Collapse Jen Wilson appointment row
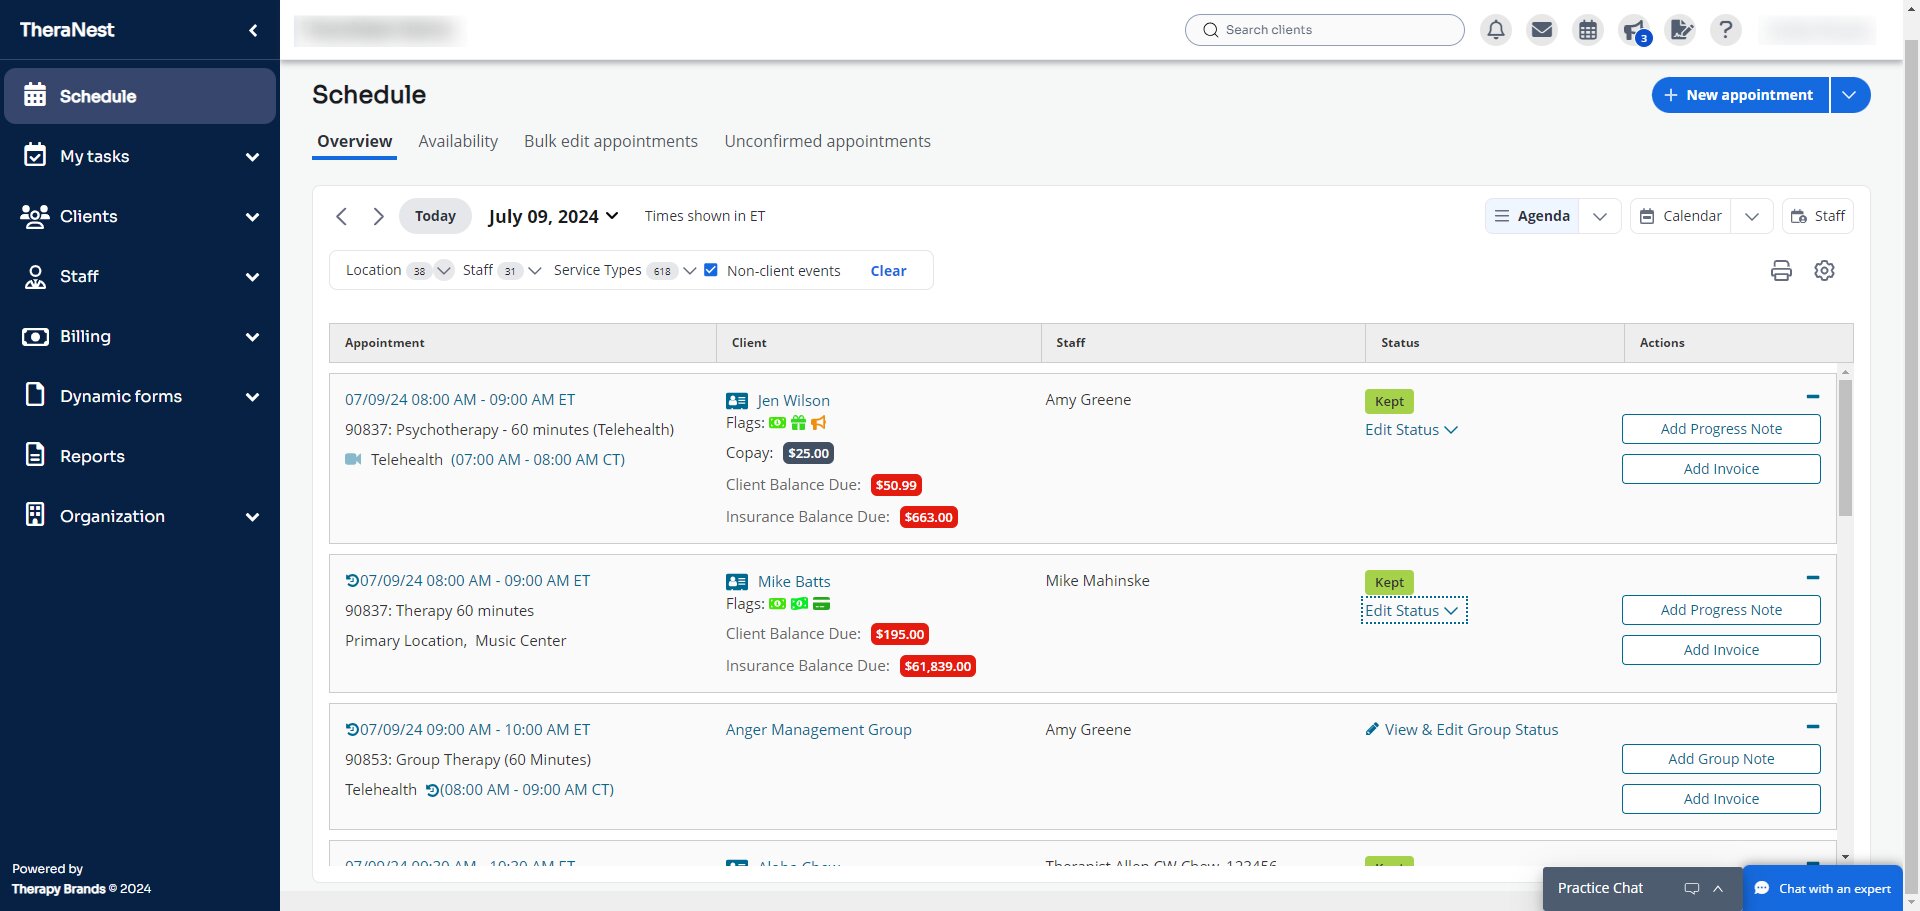Screen dimensions: 1920x911 pos(1812,397)
